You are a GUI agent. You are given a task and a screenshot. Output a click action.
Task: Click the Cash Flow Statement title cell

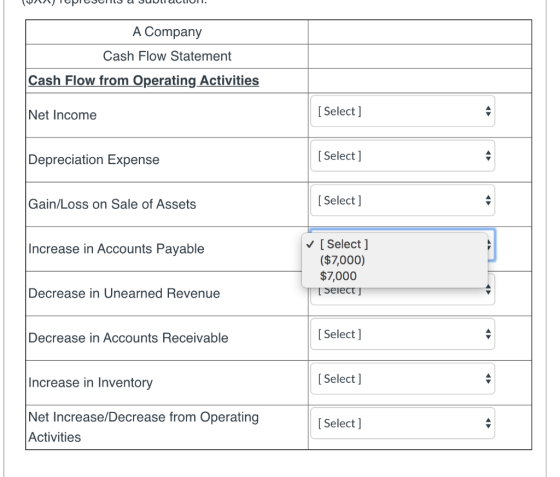click(x=167, y=56)
